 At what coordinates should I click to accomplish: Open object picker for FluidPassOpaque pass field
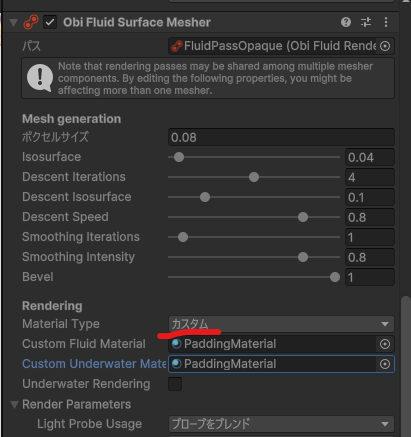385,46
